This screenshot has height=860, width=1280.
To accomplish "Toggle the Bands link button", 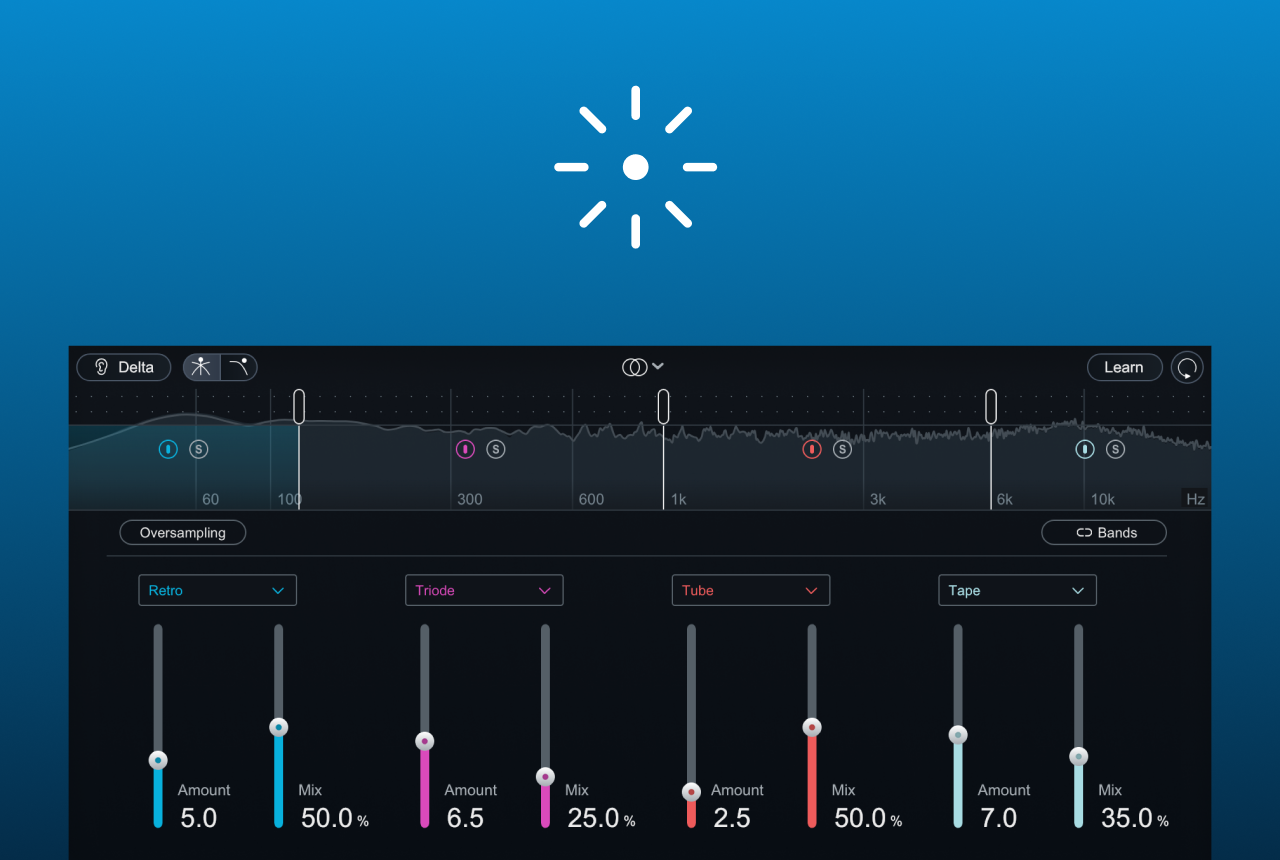I will click(x=1104, y=533).
